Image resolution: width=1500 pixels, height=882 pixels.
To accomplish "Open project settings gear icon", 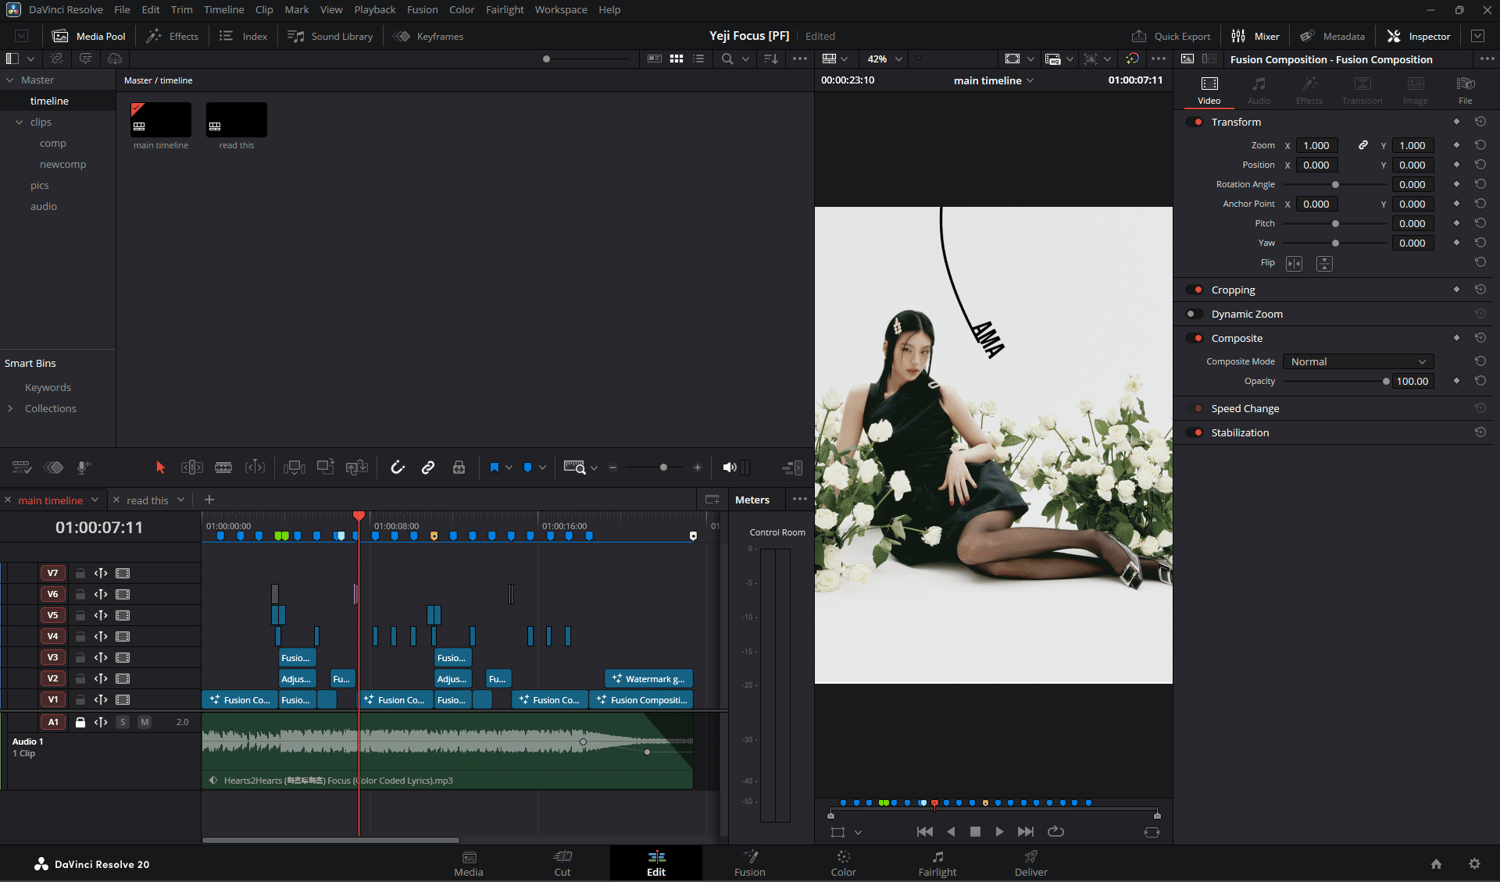I will (1474, 864).
